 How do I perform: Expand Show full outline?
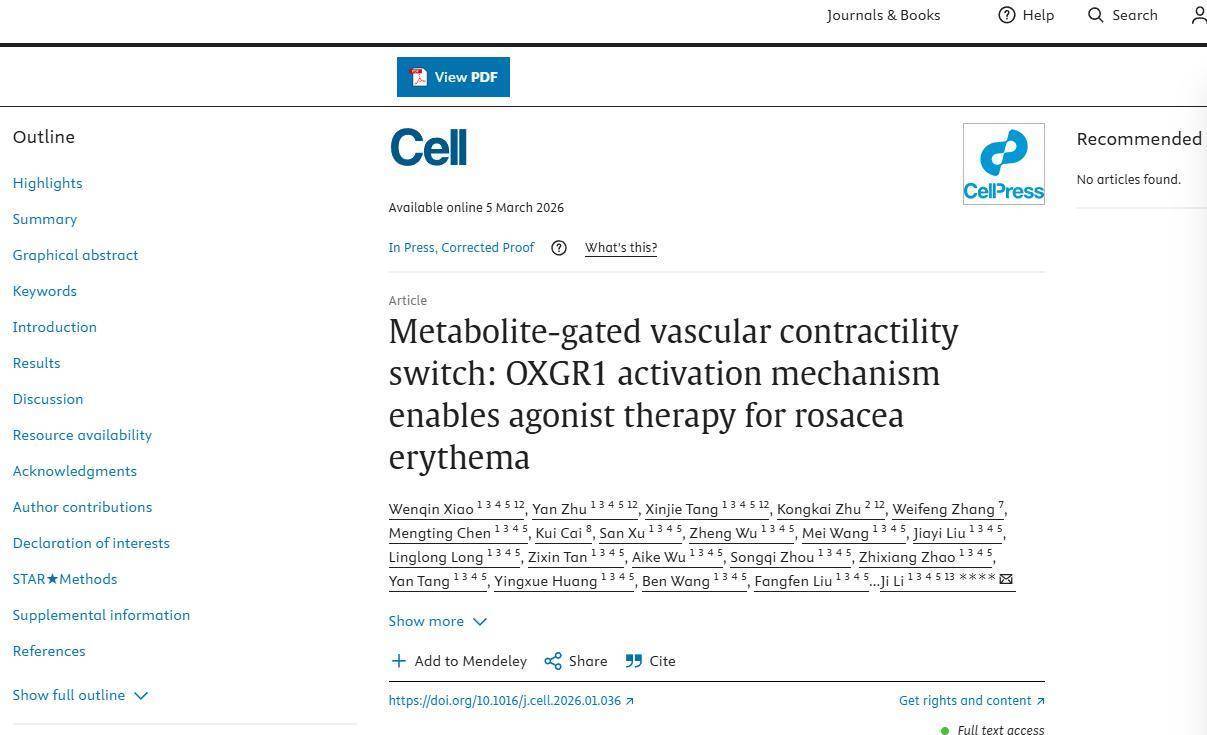point(80,695)
